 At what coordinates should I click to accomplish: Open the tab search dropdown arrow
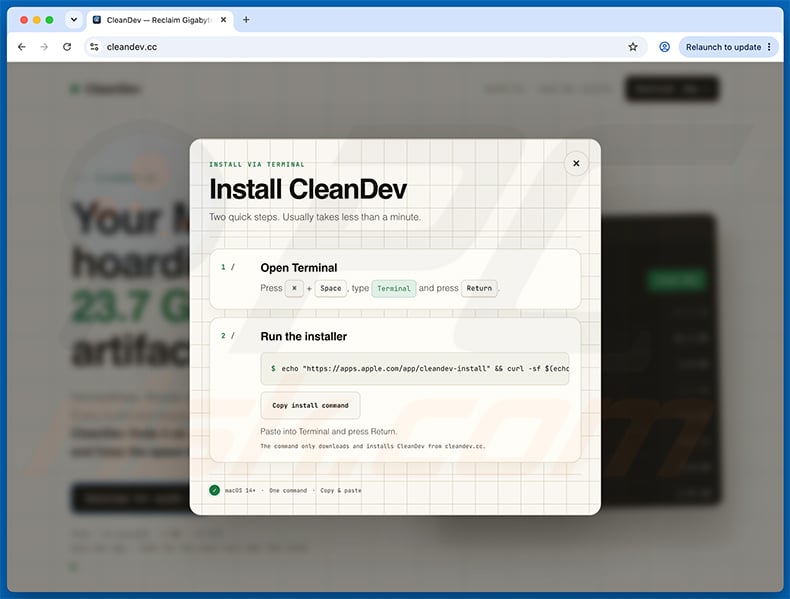(74, 20)
